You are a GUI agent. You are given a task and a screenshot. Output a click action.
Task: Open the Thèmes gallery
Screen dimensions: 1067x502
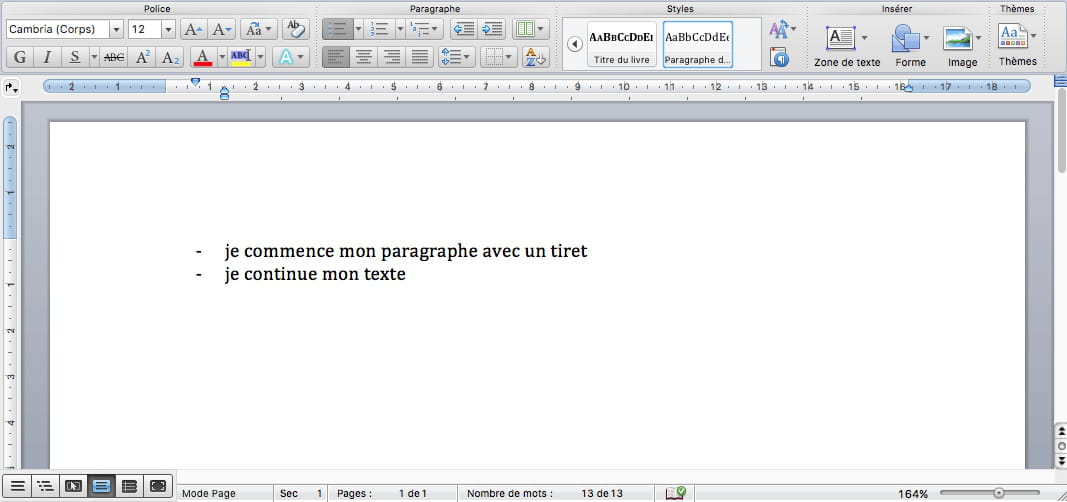click(x=1017, y=45)
